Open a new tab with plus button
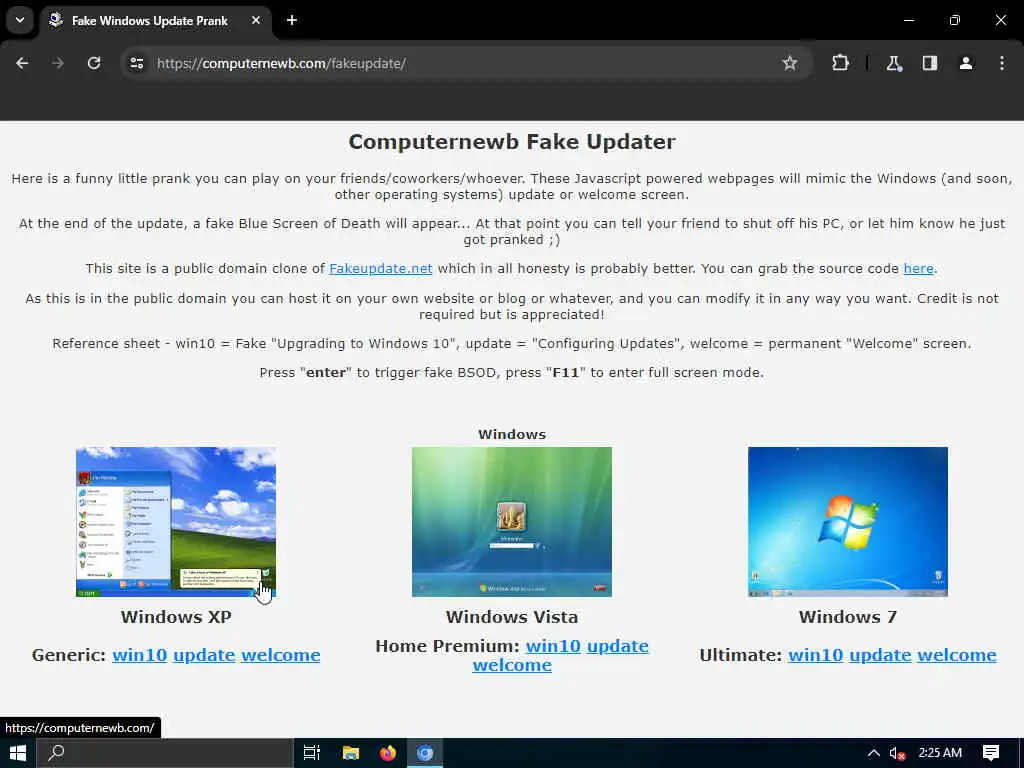 (292, 20)
